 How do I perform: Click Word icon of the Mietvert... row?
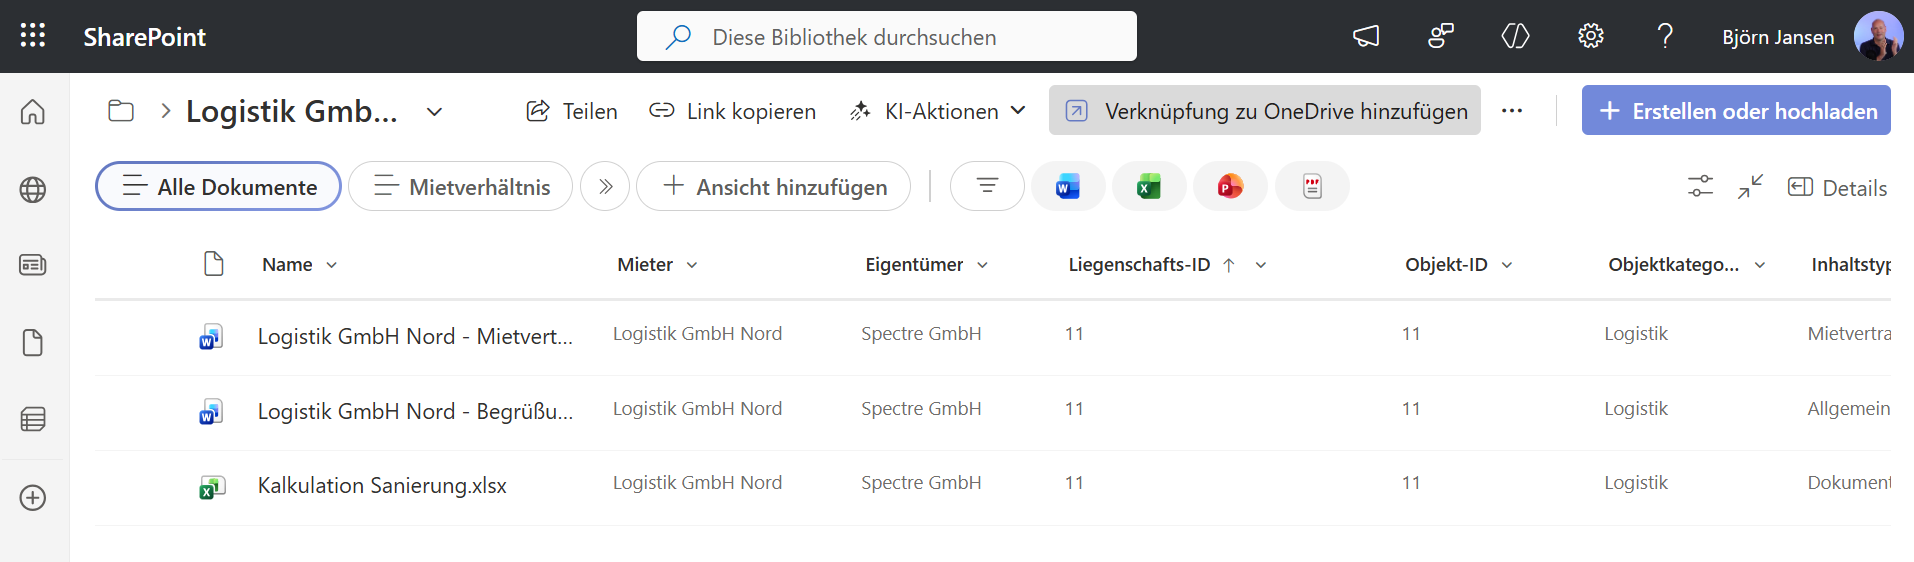(x=211, y=336)
